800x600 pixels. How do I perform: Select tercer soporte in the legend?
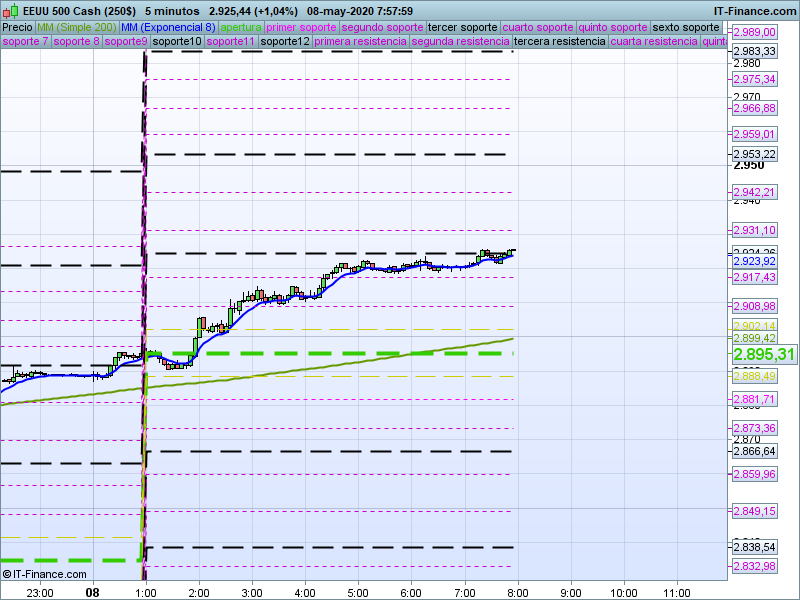pos(462,27)
